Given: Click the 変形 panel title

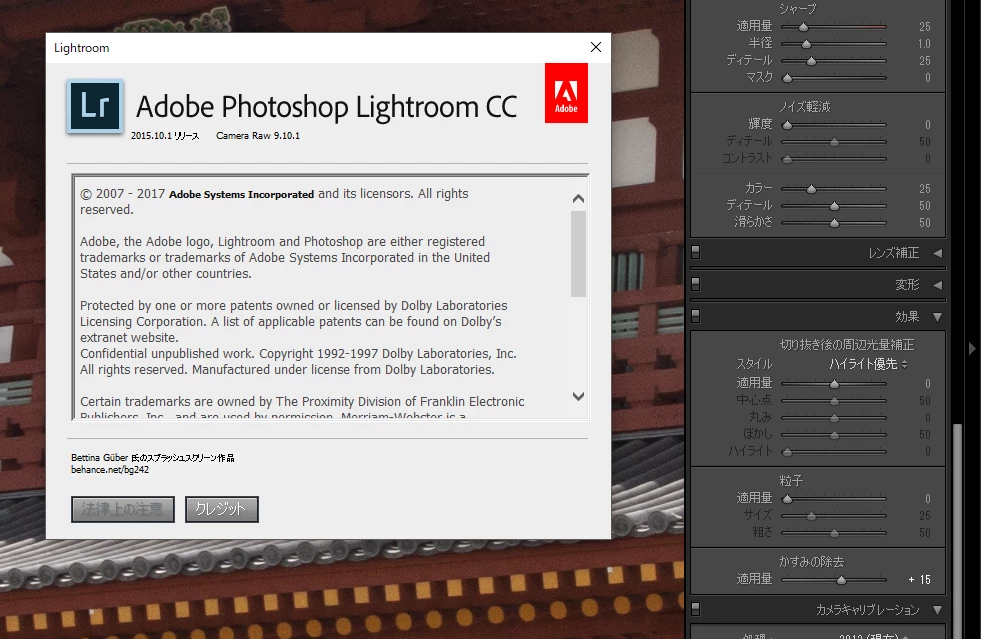Looking at the screenshot, I should (x=907, y=285).
